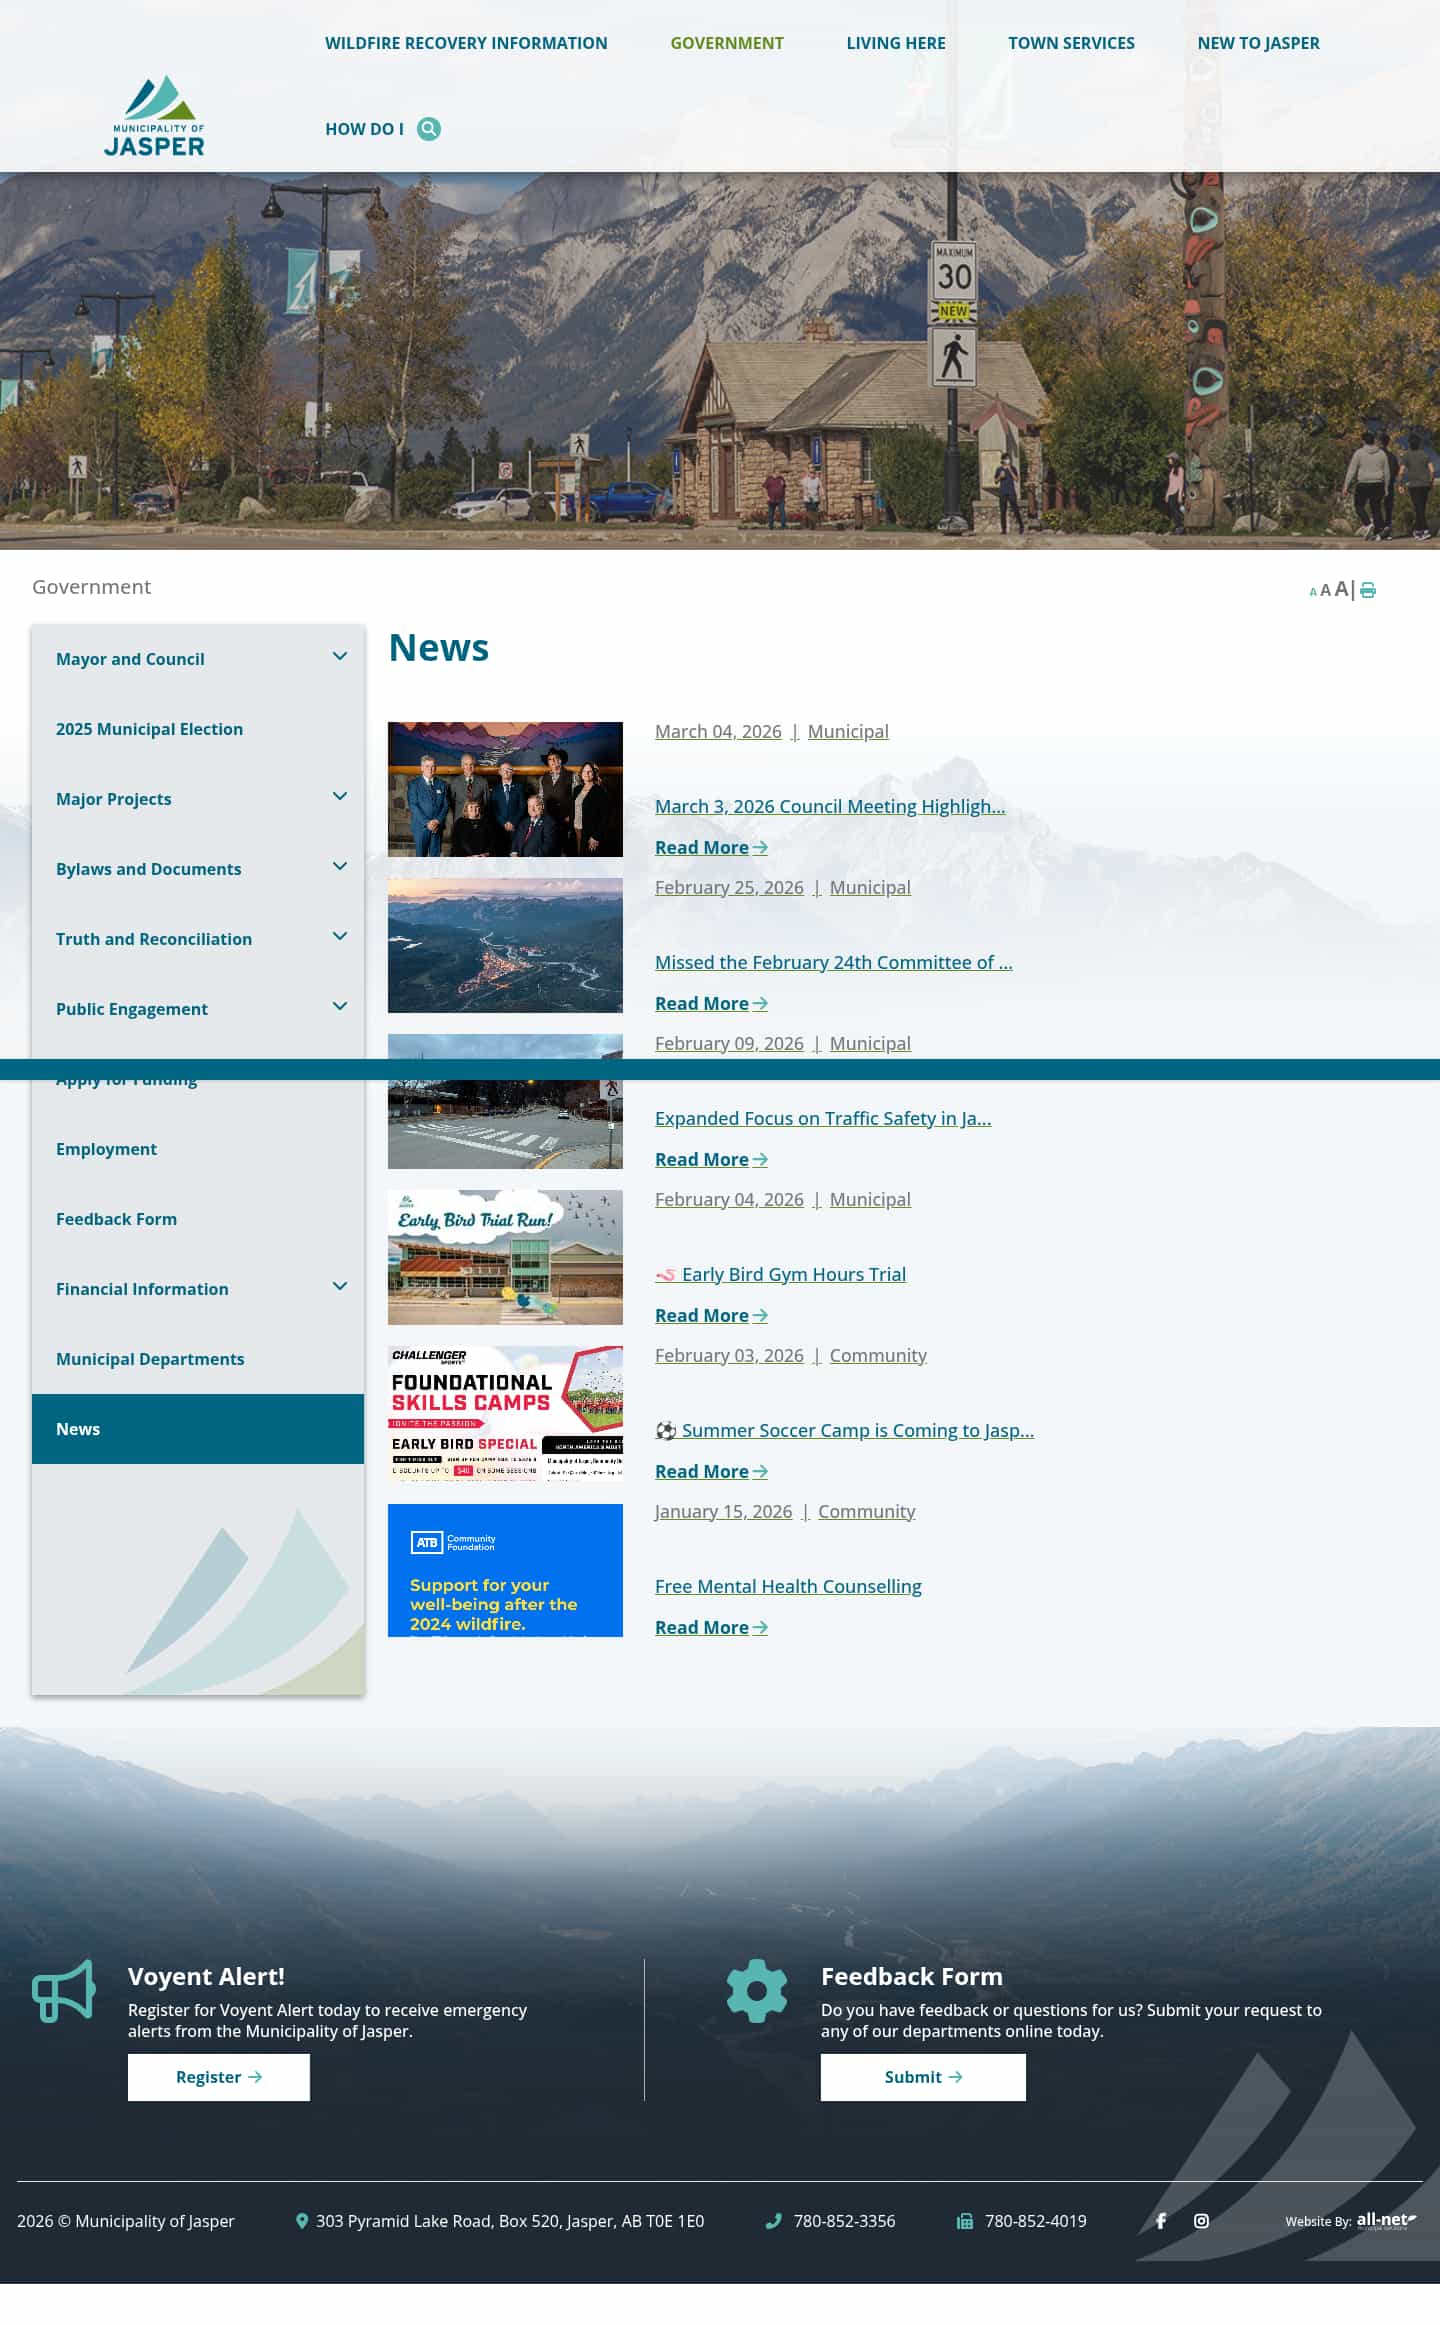Open Free Mental Health Counselling article

788,1586
